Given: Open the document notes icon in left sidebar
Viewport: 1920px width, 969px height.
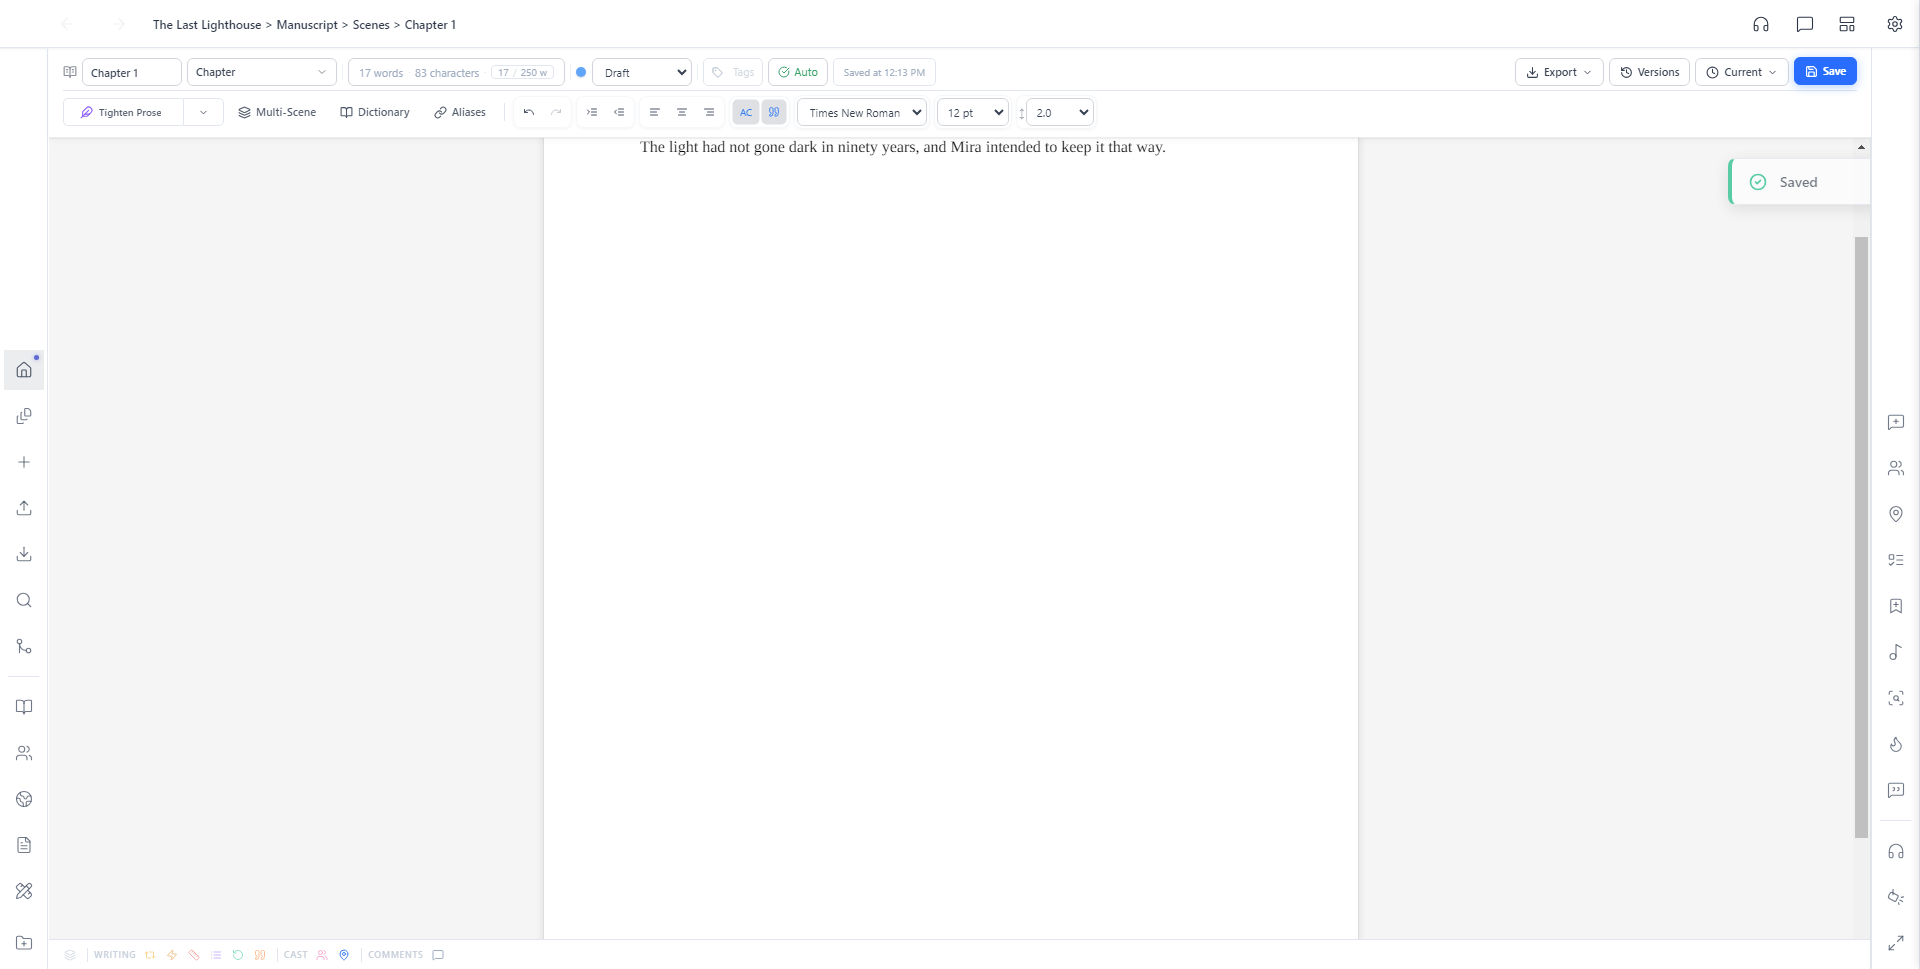Looking at the screenshot, I should coord(24,845).
